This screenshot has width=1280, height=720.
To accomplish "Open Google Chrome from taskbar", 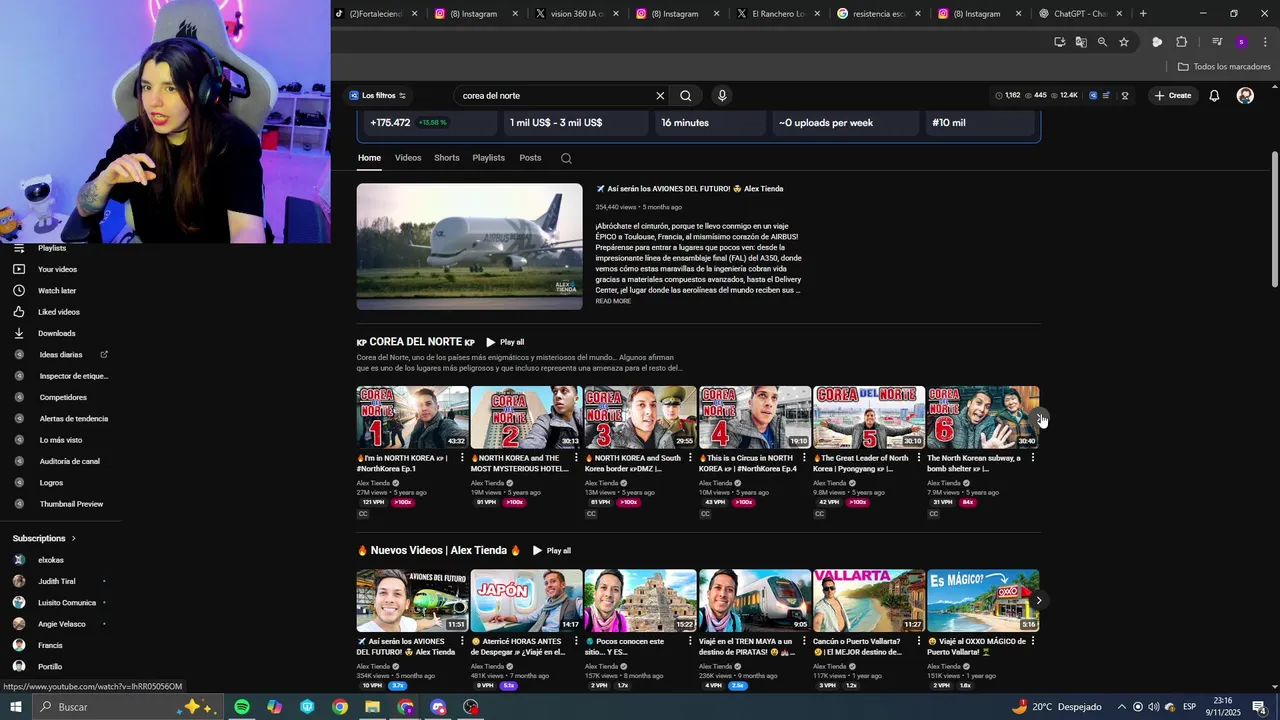I will [340, 707].
